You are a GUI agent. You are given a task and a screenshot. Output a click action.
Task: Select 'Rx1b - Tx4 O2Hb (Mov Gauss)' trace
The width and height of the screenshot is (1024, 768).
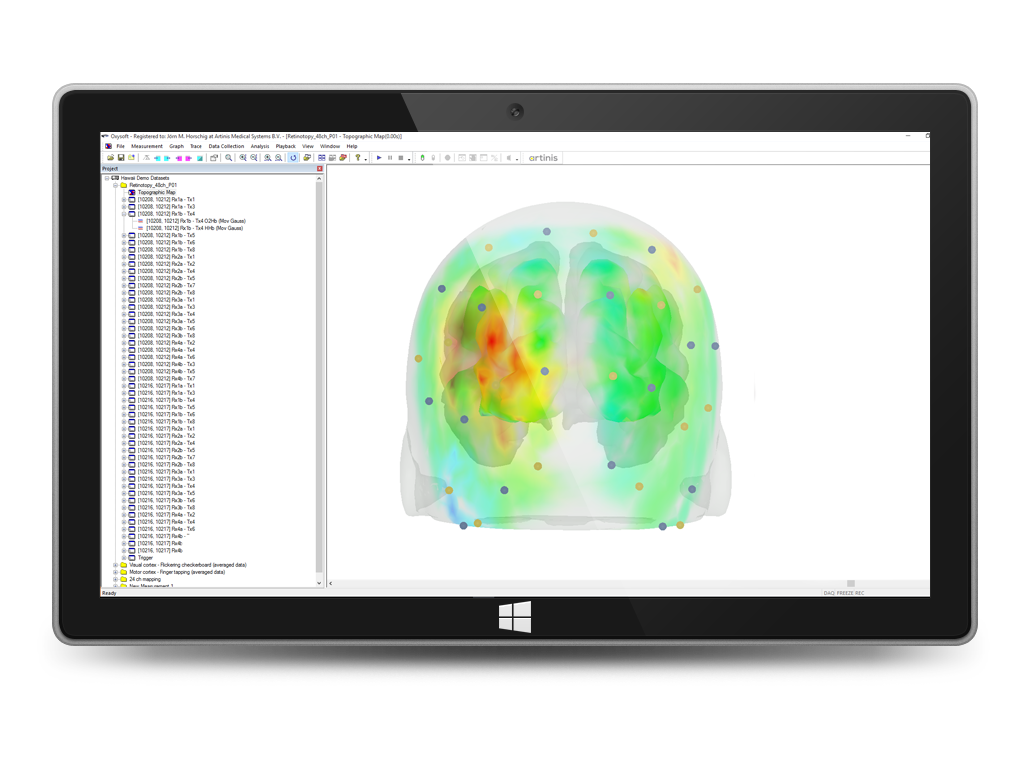pyautogui.click(x=195, y=221)
